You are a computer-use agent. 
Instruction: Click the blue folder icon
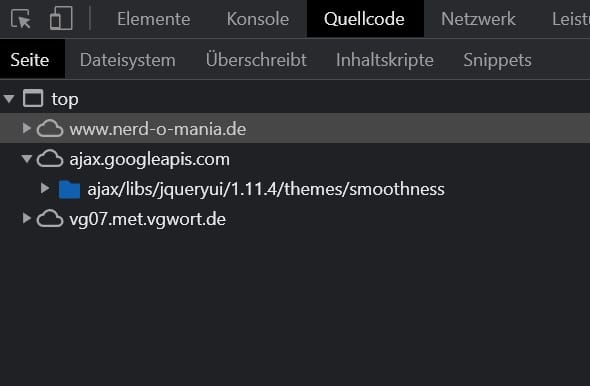point(69,189)
